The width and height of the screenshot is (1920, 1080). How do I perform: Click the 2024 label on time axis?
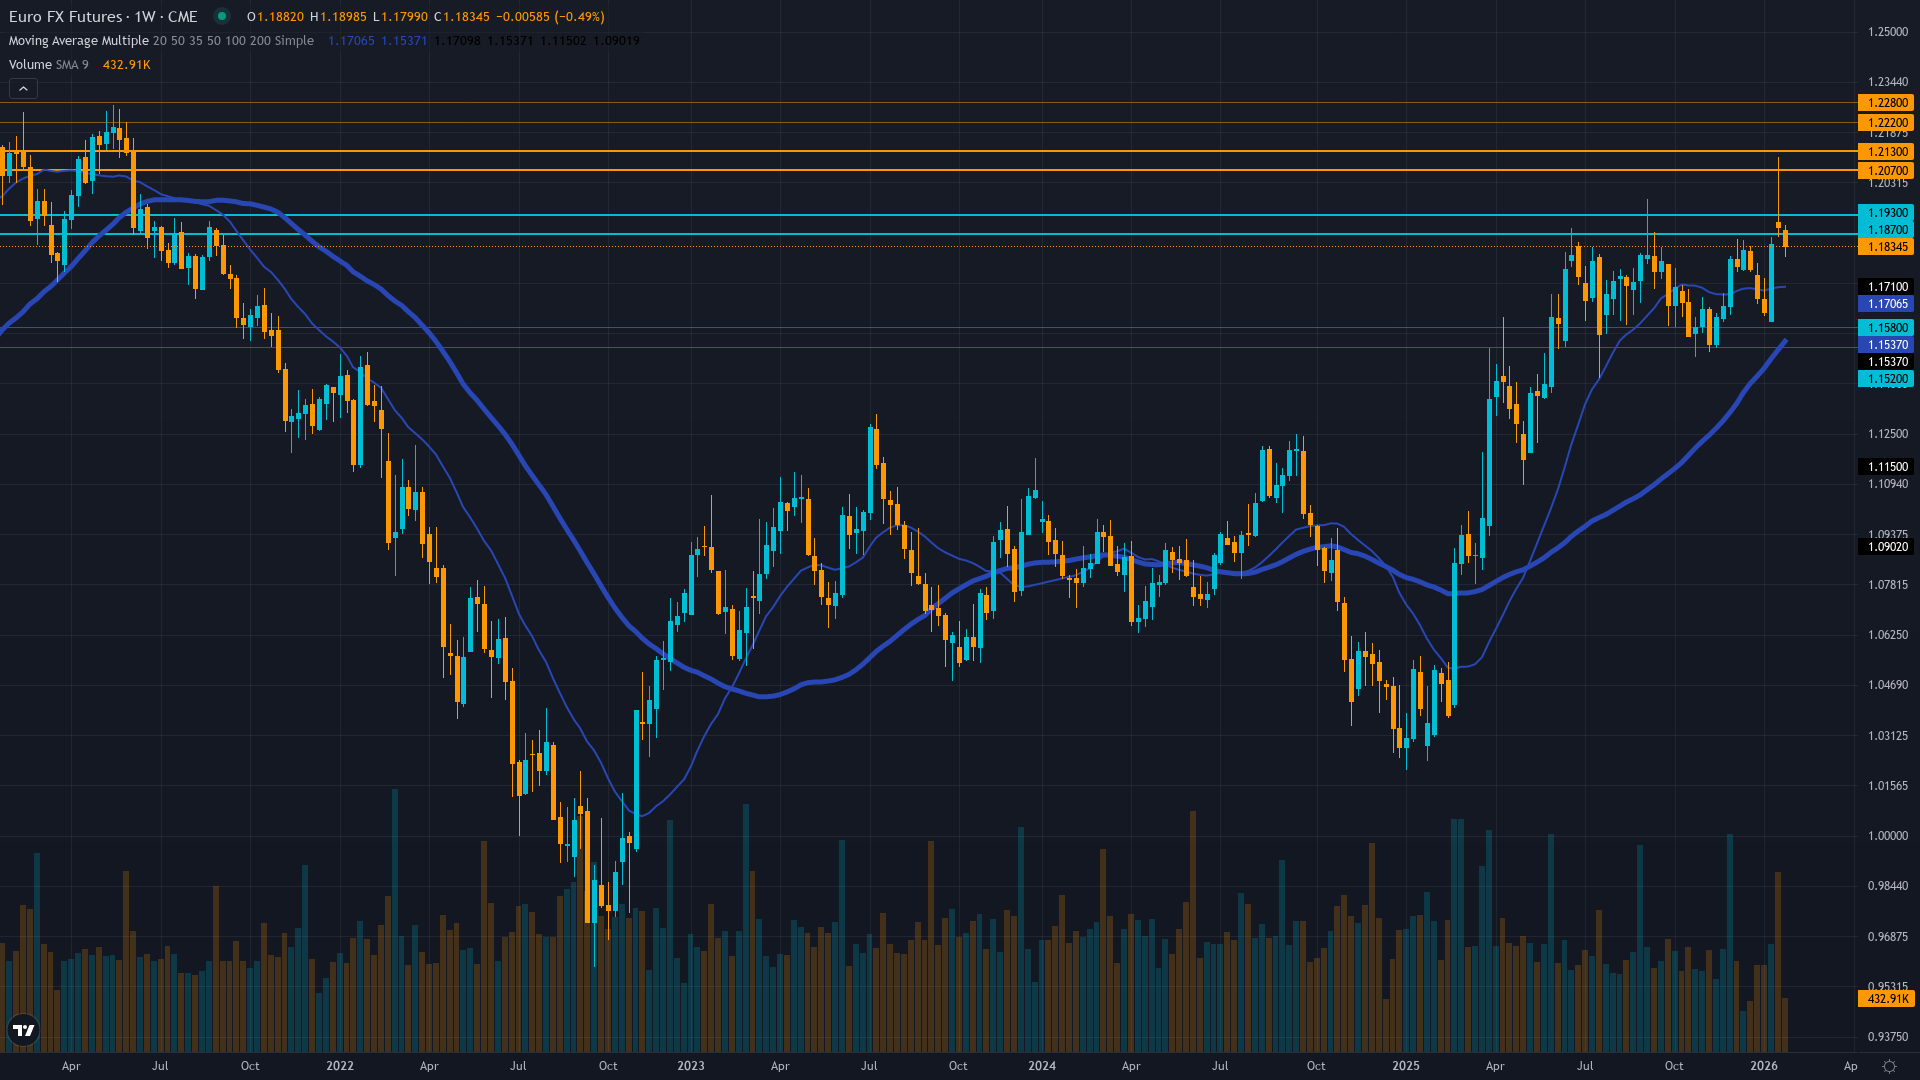pos(1042,1066)
